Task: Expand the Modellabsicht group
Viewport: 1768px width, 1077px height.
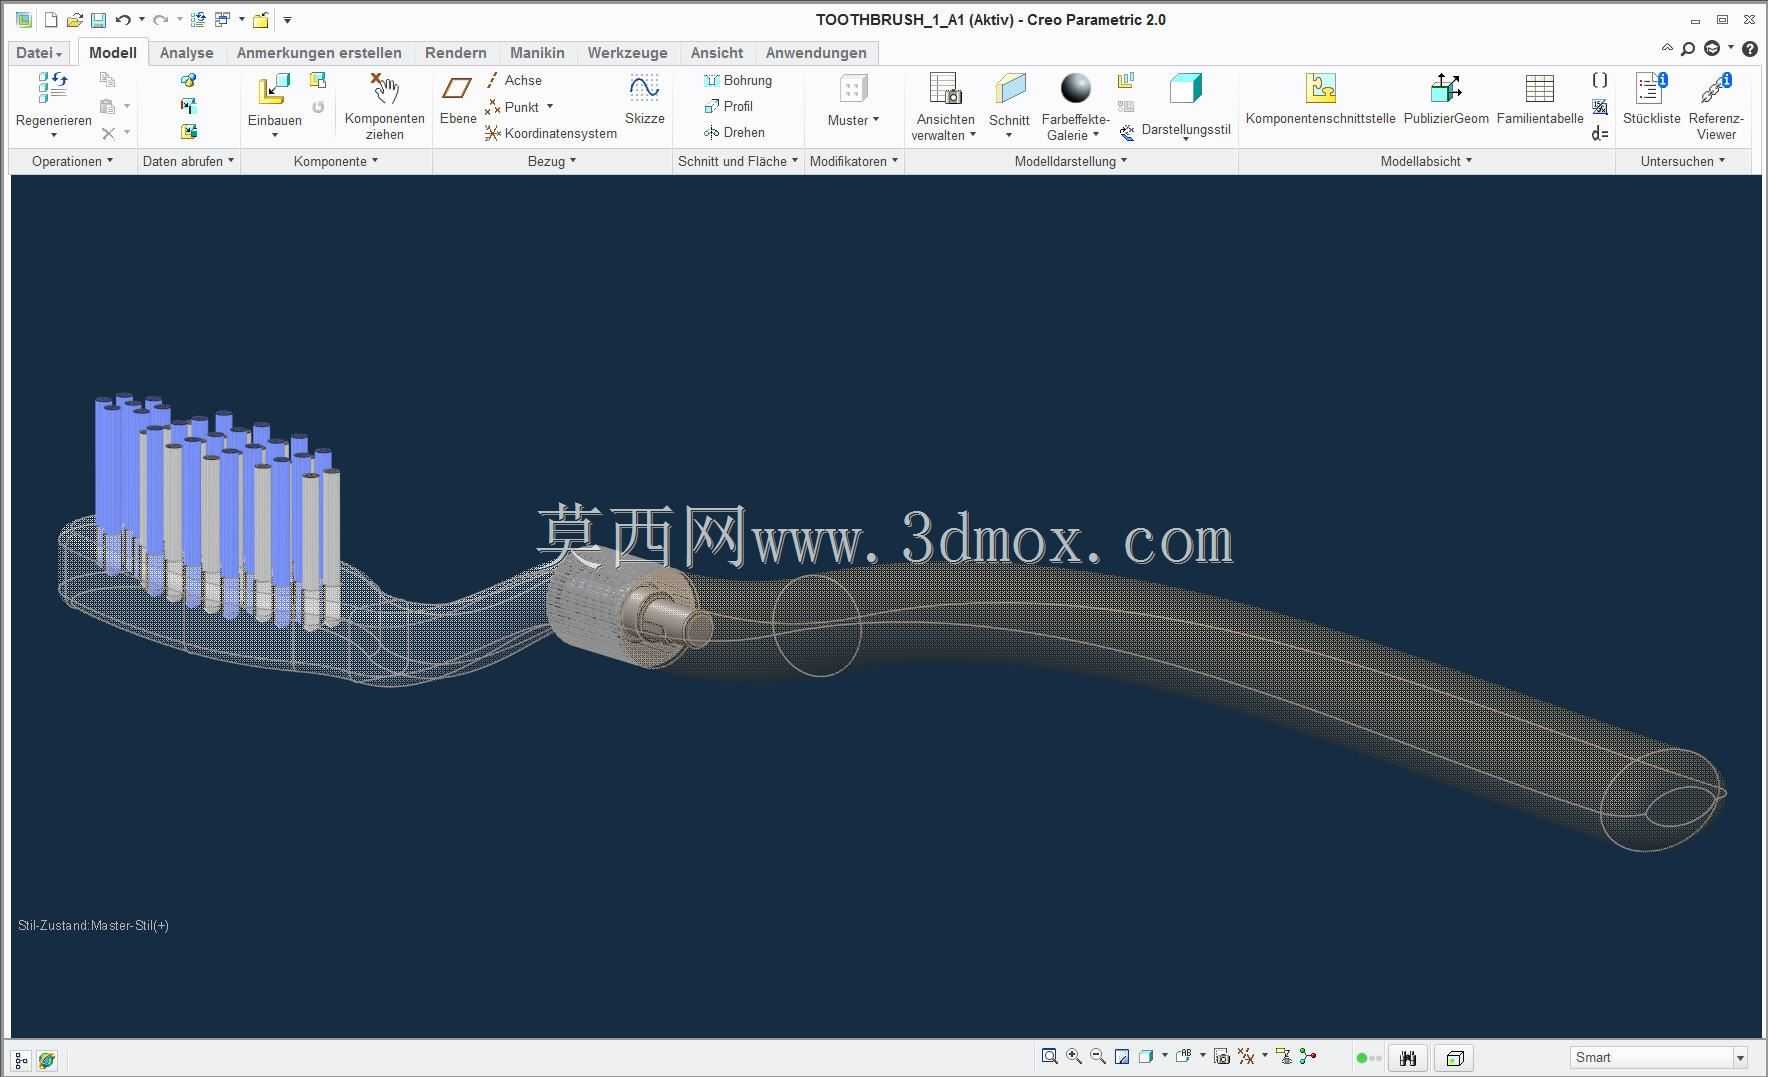Action: coord(1426,161)
